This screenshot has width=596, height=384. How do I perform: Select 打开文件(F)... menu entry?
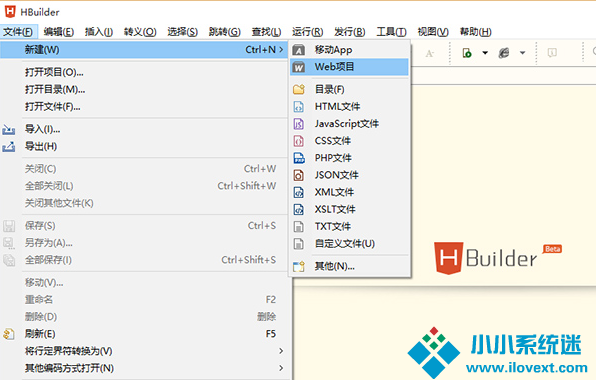coord(144,106)
